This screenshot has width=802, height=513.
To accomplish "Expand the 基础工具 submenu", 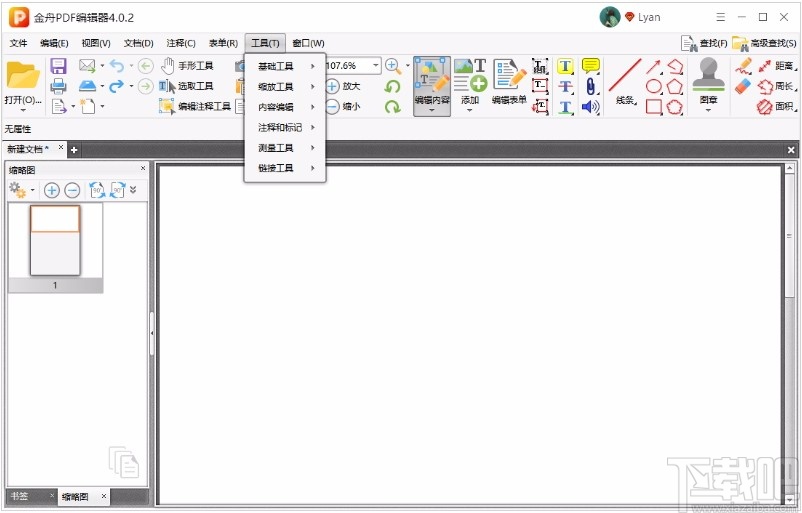I will [285, 66].
